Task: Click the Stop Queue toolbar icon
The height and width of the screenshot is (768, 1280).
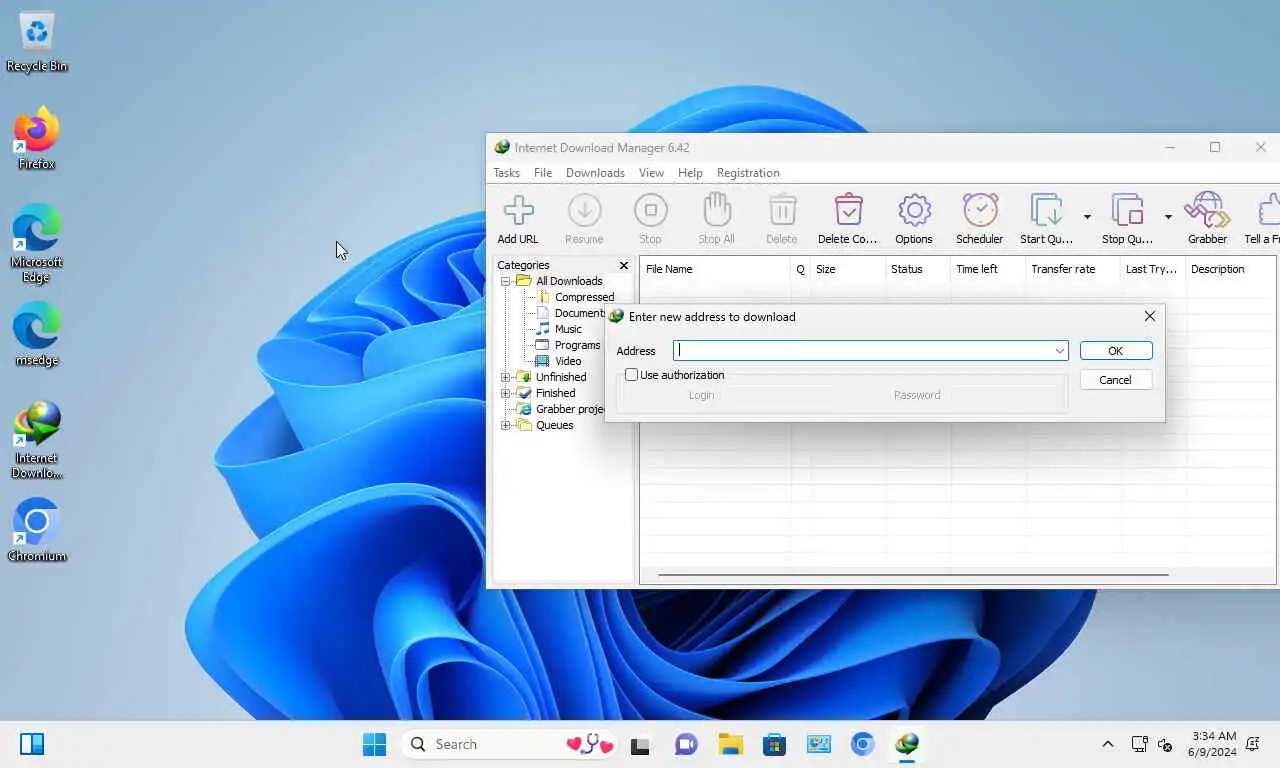Action: [x=1127, y=211]
